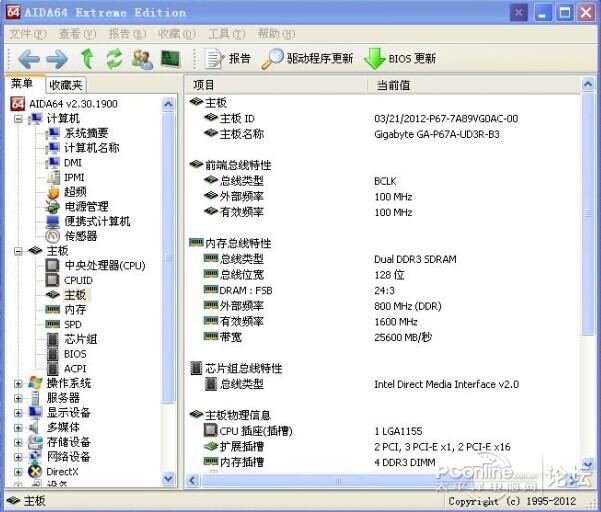Select SPD tree item
601x512 pixels.
click(73, 325)
